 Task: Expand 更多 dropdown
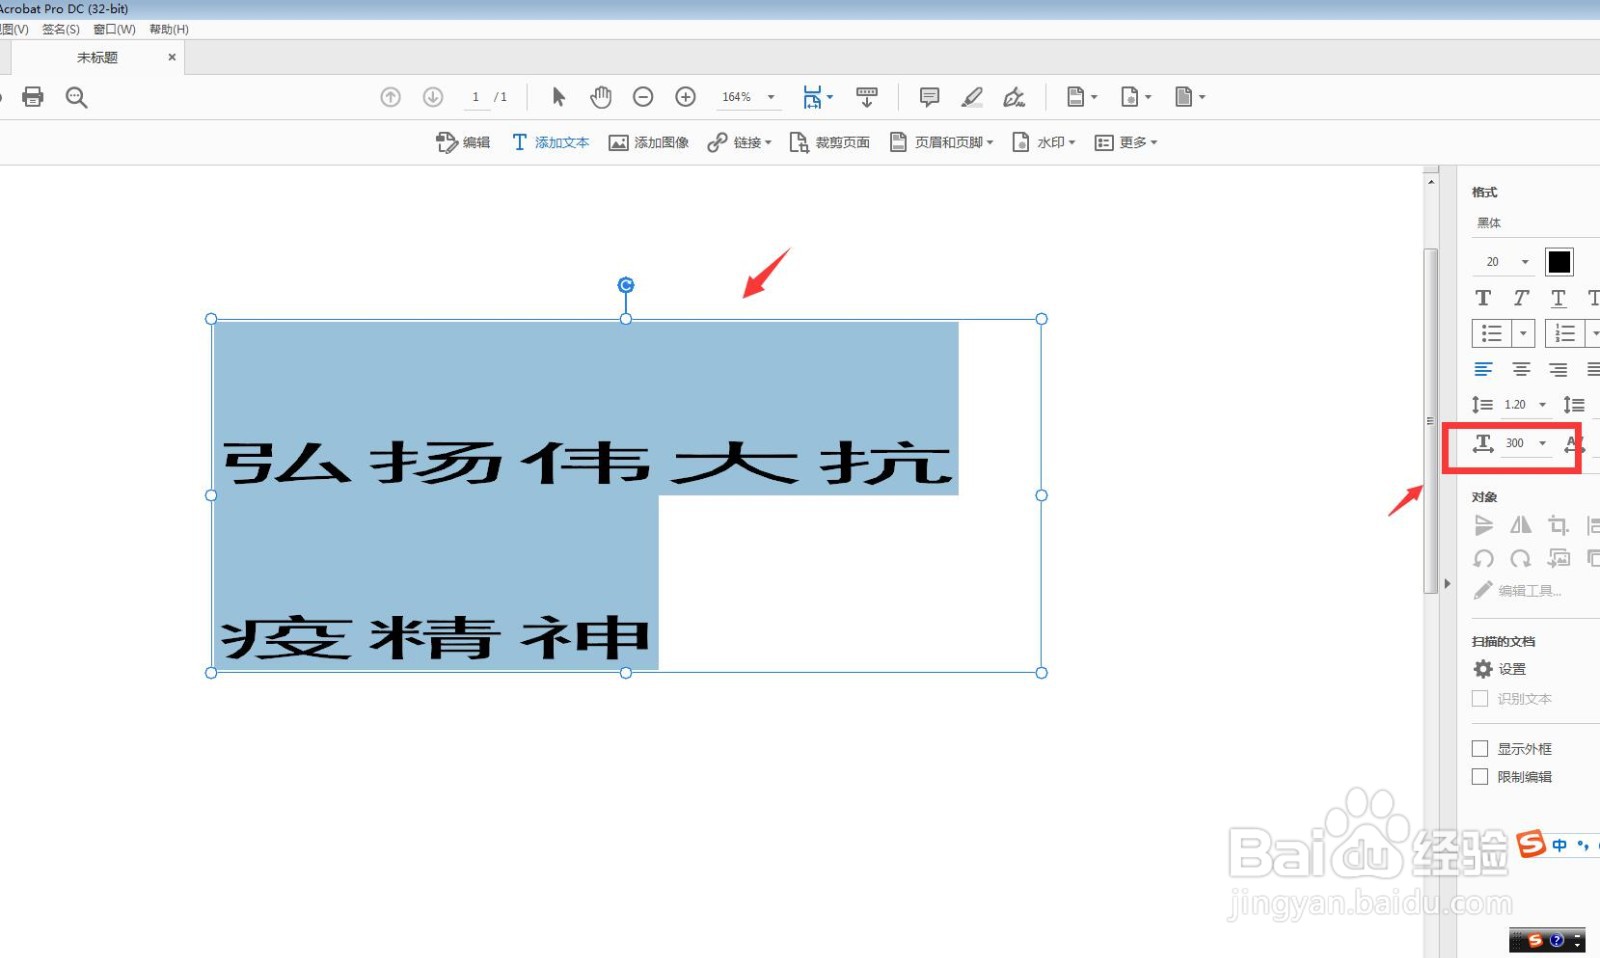[1154, 143]
